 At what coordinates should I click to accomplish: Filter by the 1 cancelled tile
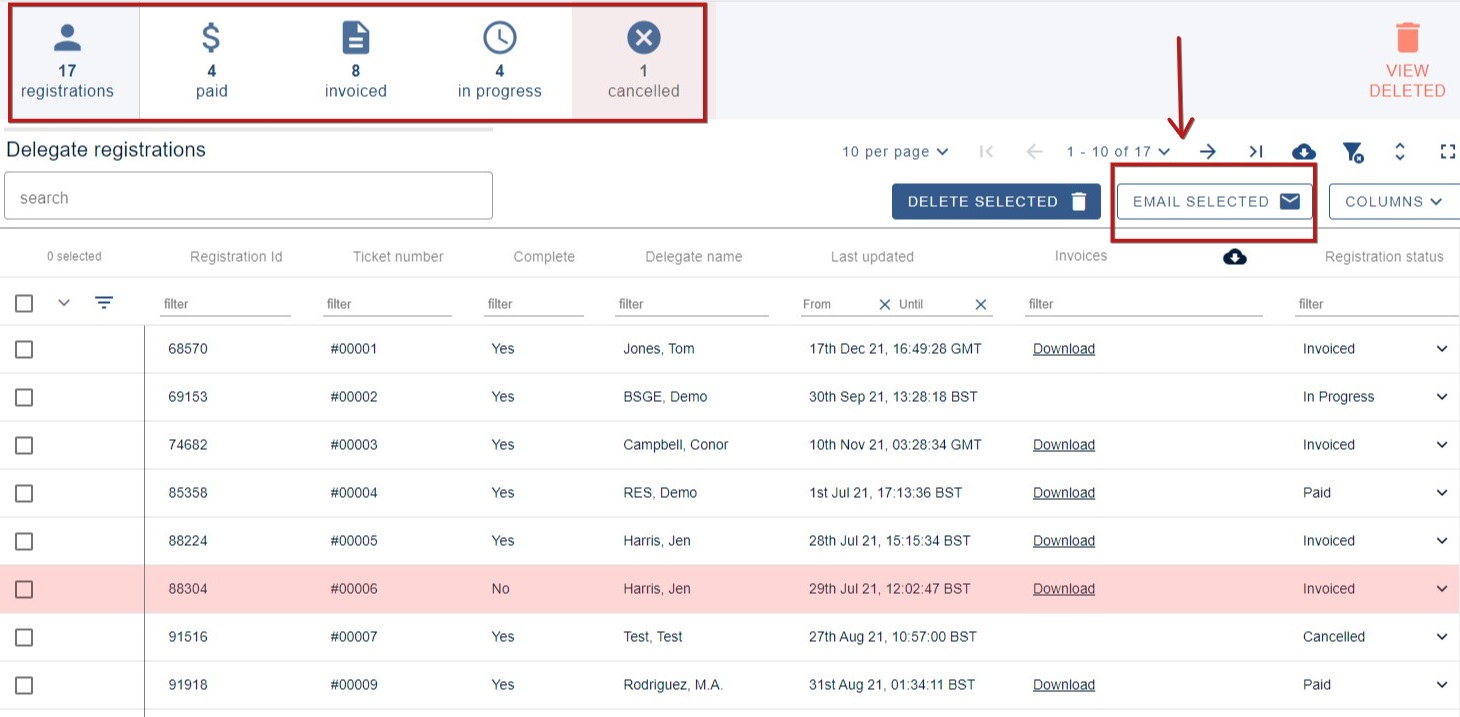(x=643, y=62)
